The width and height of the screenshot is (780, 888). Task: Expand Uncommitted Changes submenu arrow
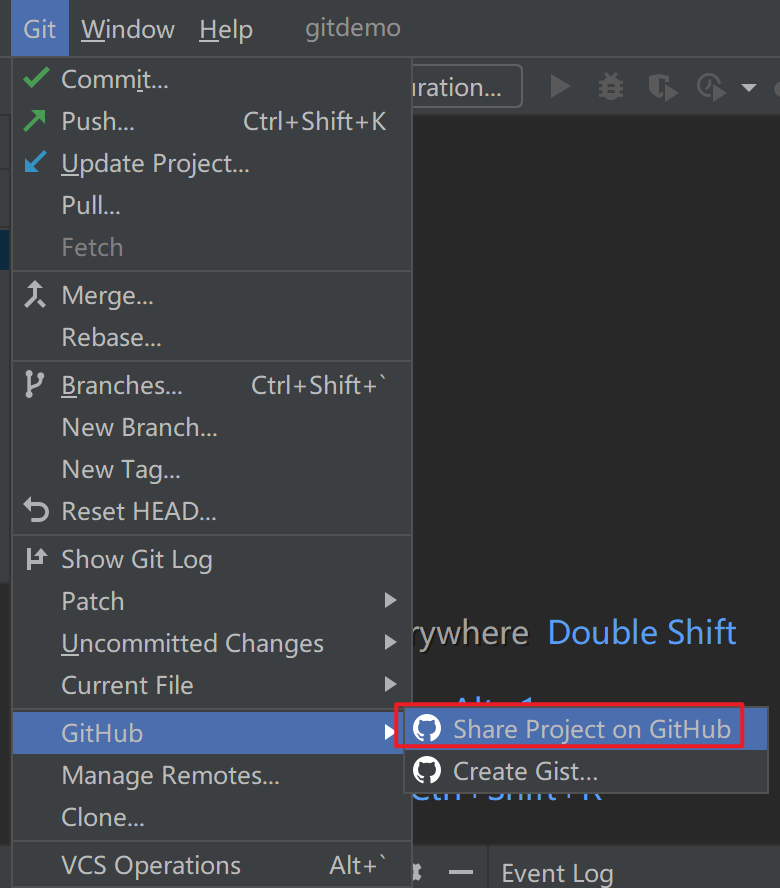390,642
